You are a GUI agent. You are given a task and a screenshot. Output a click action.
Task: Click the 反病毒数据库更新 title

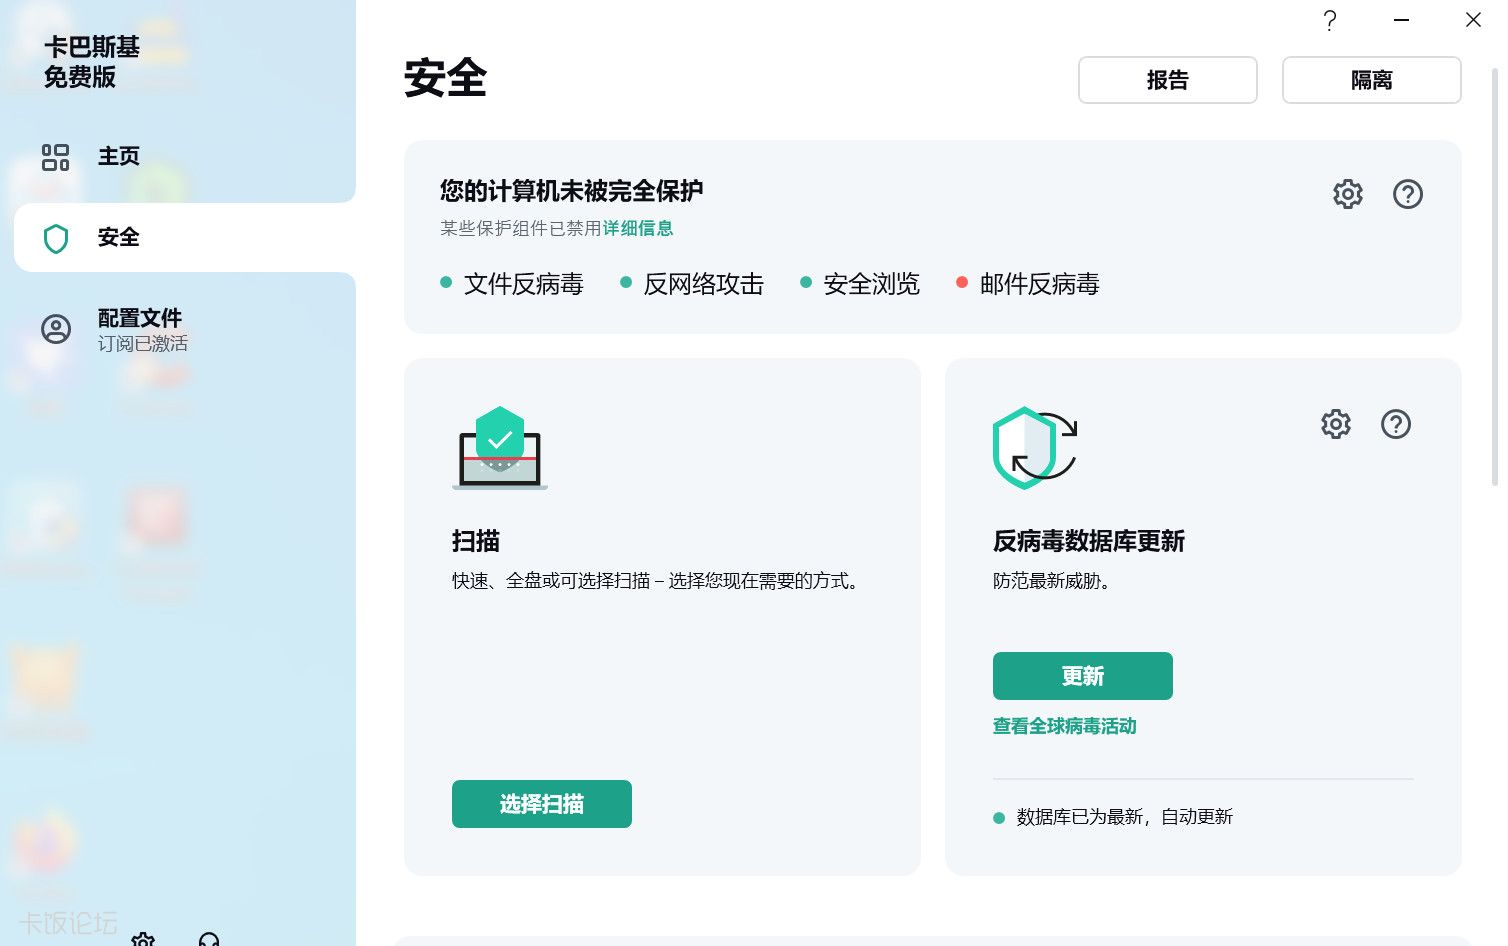click(x=1089, y=541)
